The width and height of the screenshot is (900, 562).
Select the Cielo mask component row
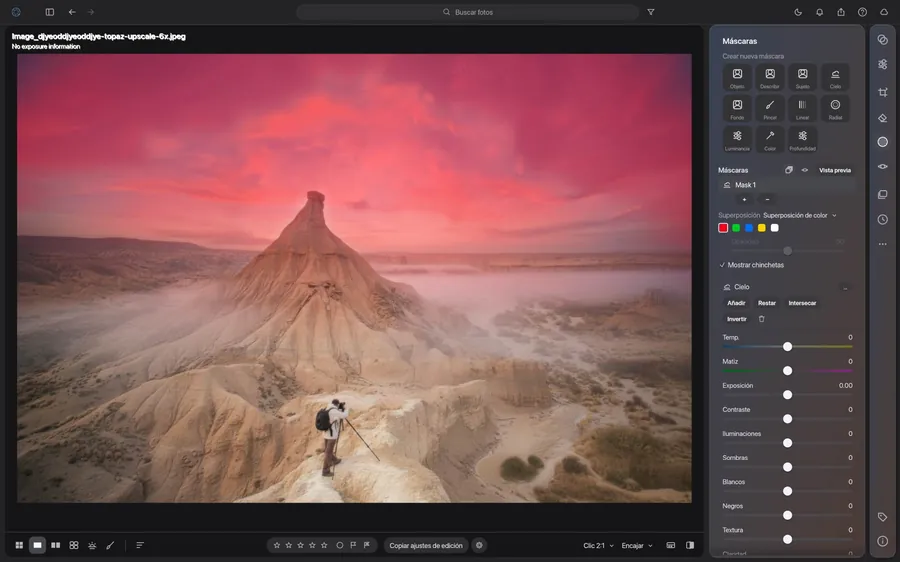coord(786,287)
